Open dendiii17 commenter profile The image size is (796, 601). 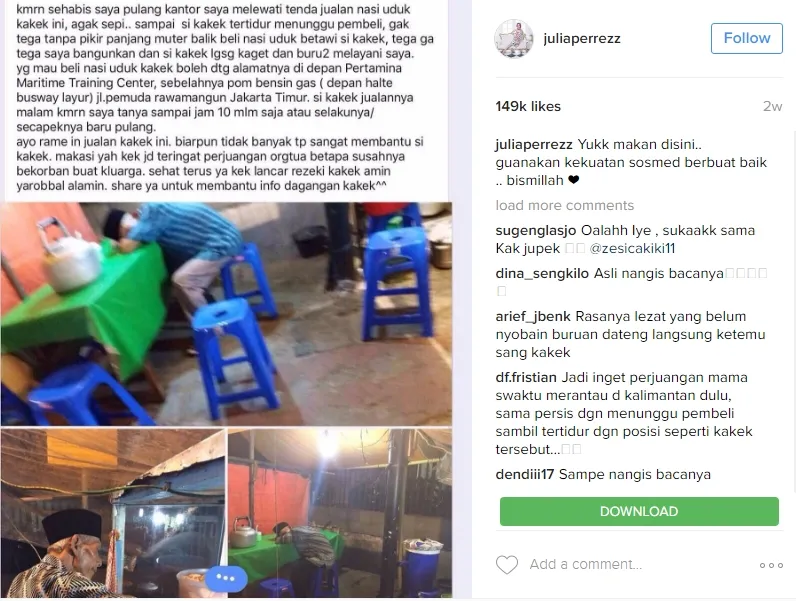click(x=525, y=475)
